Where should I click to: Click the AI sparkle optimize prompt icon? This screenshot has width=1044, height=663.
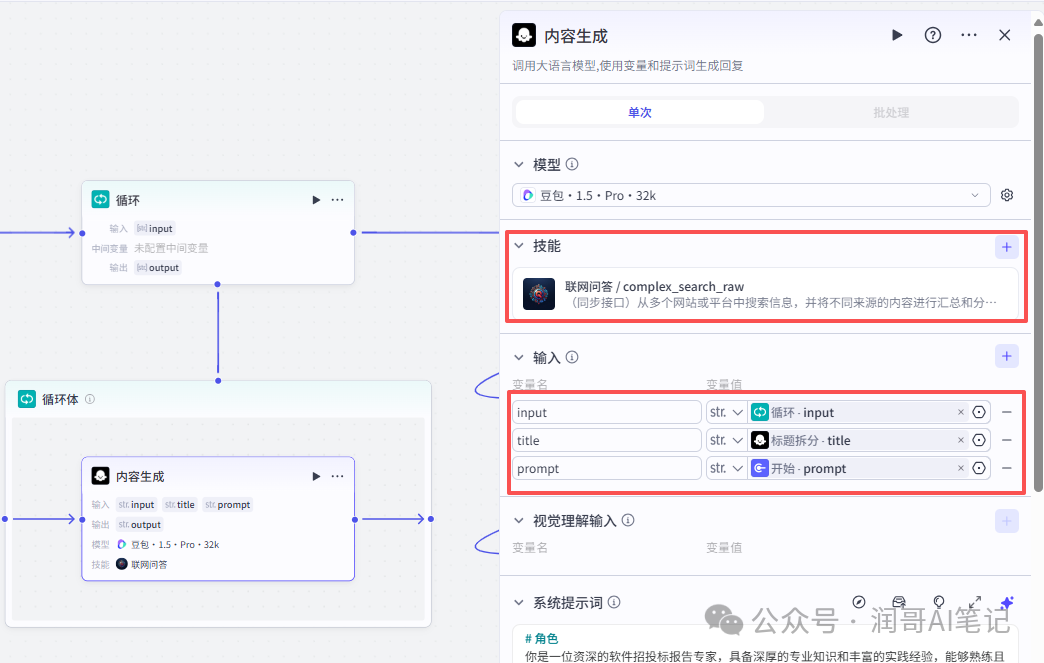pyautogui.click(x=1007, y=602)
